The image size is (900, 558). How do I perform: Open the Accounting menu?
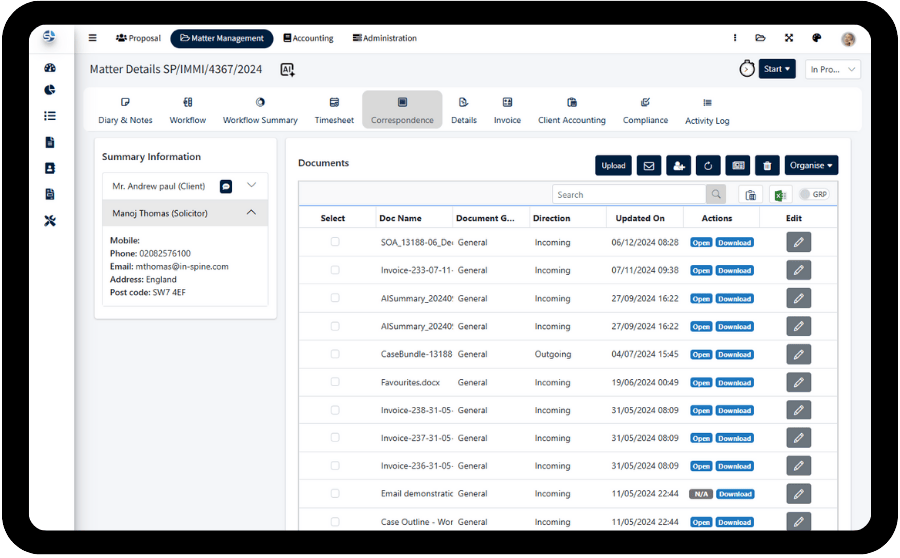pyautogui.click(x=308, y=38)
